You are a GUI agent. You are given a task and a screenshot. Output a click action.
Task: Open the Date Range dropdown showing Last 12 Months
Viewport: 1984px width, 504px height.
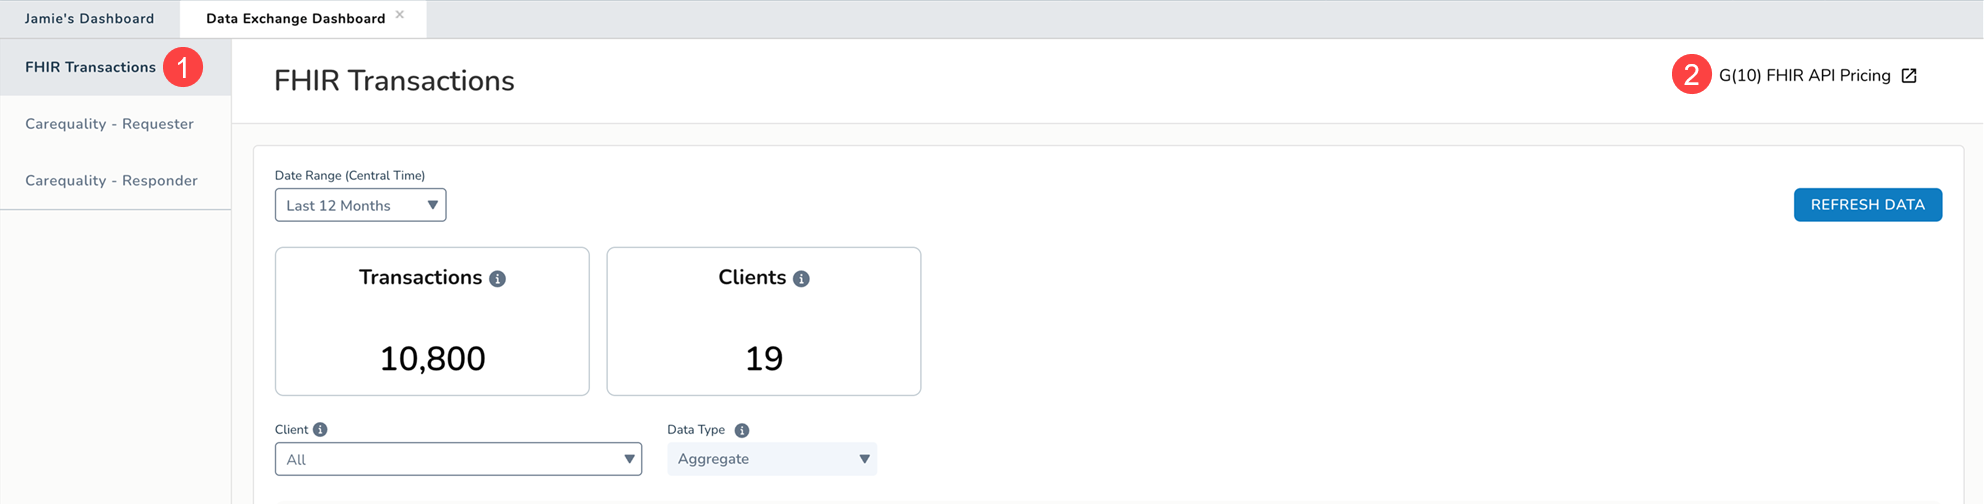click(x=360, y=205)
